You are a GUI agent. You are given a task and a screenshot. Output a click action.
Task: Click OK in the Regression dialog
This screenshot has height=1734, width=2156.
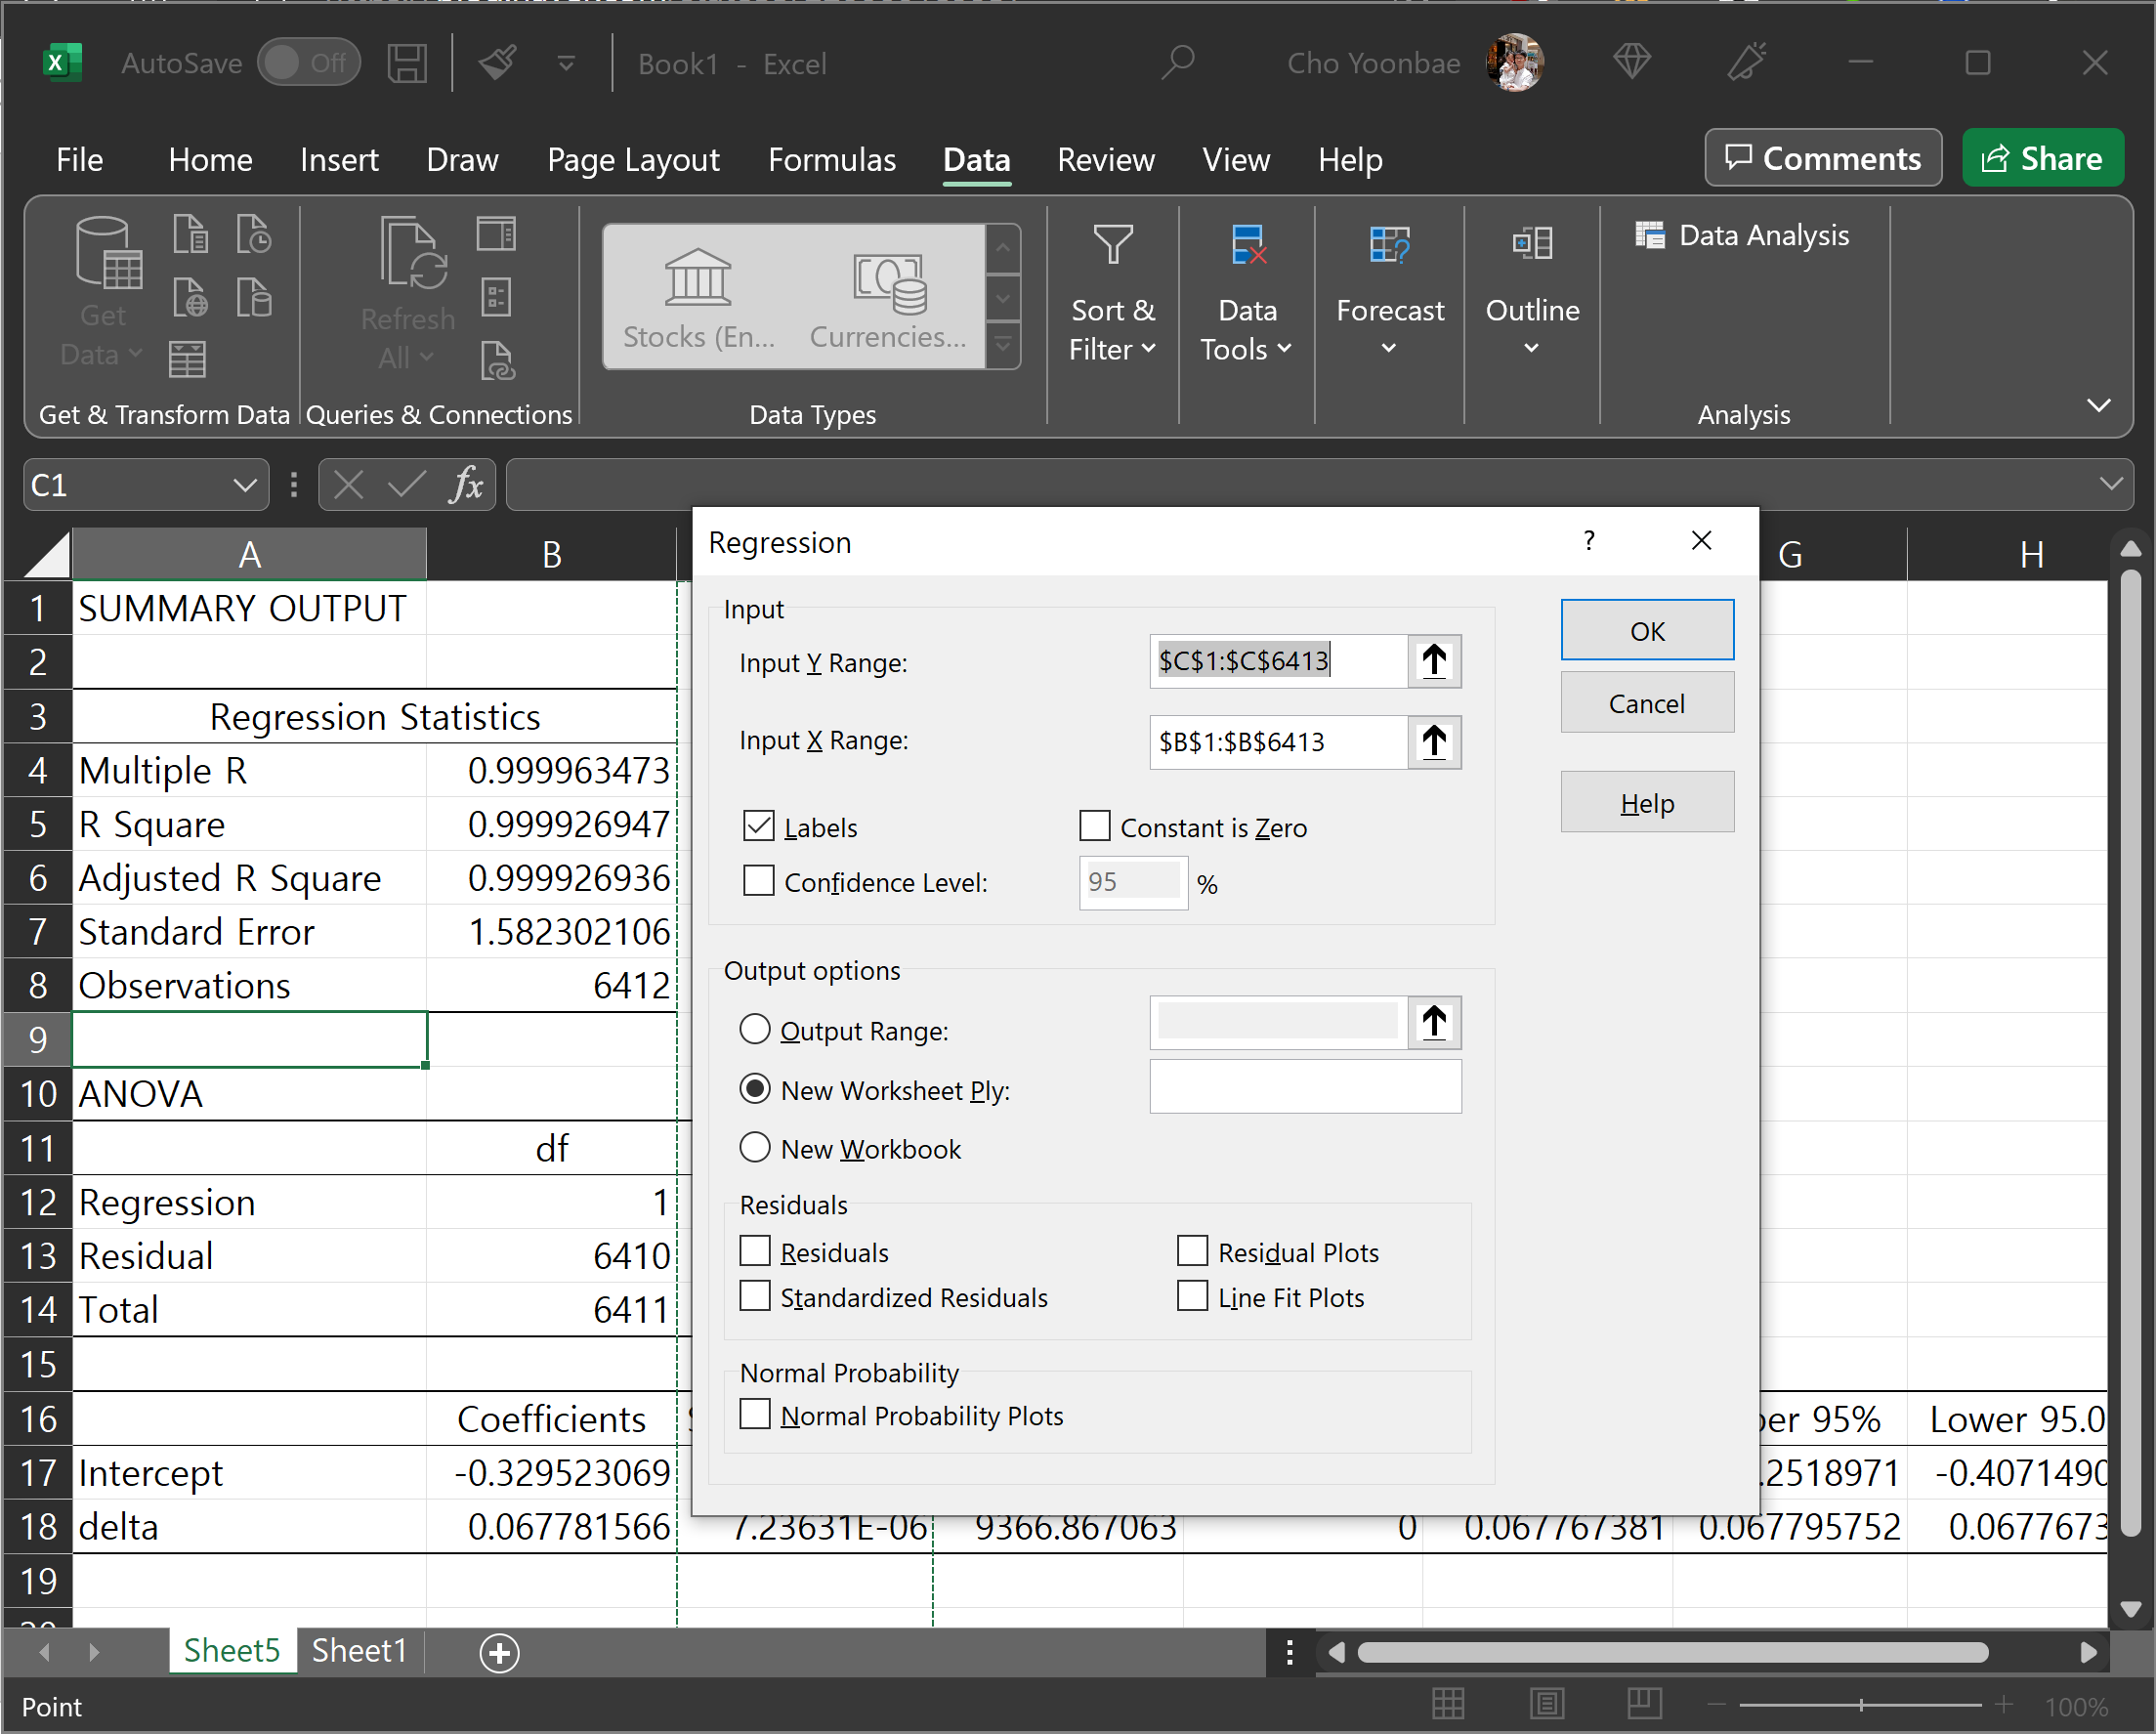click(1647, 630)
